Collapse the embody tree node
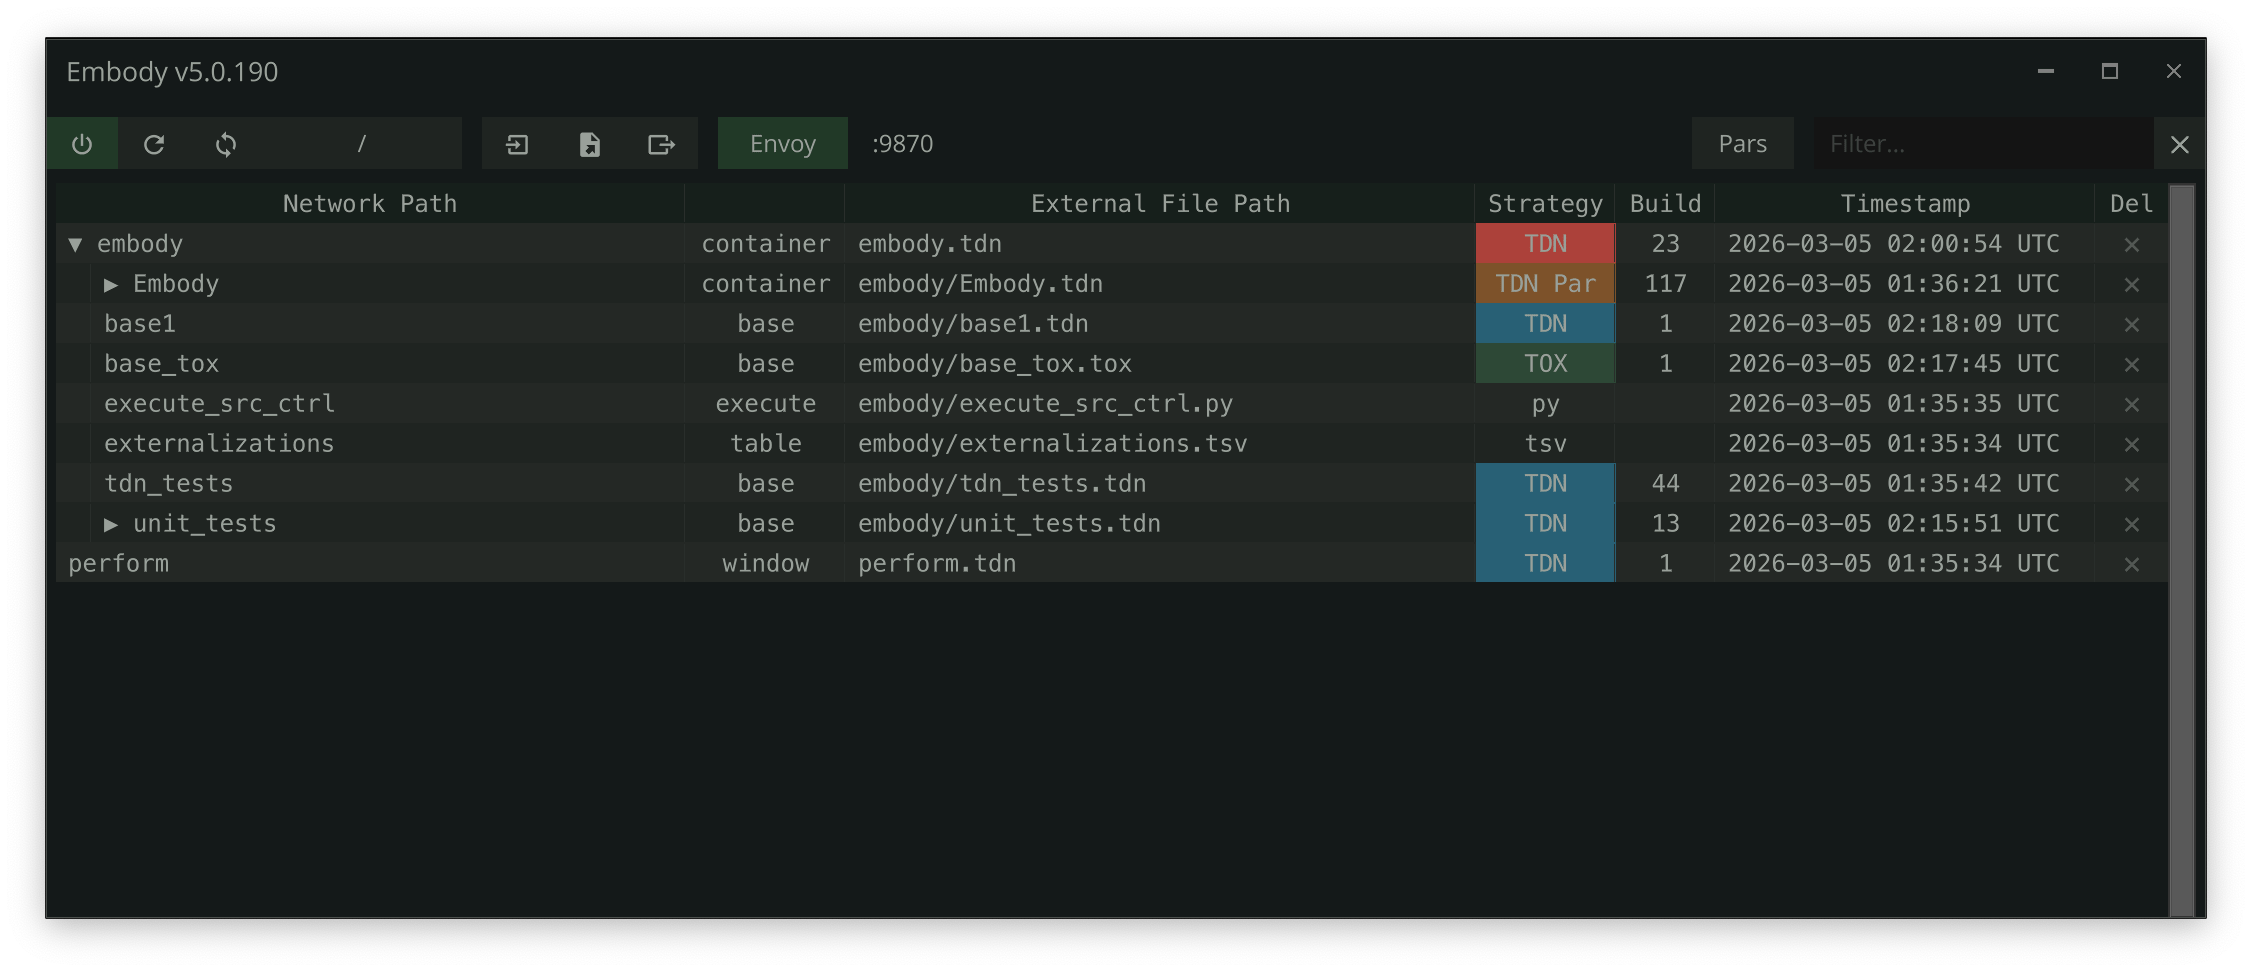 [75, 244]
